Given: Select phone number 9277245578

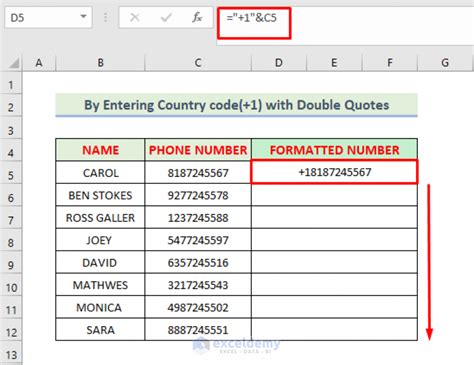Looking at the screenshot, I should [198, 195].
